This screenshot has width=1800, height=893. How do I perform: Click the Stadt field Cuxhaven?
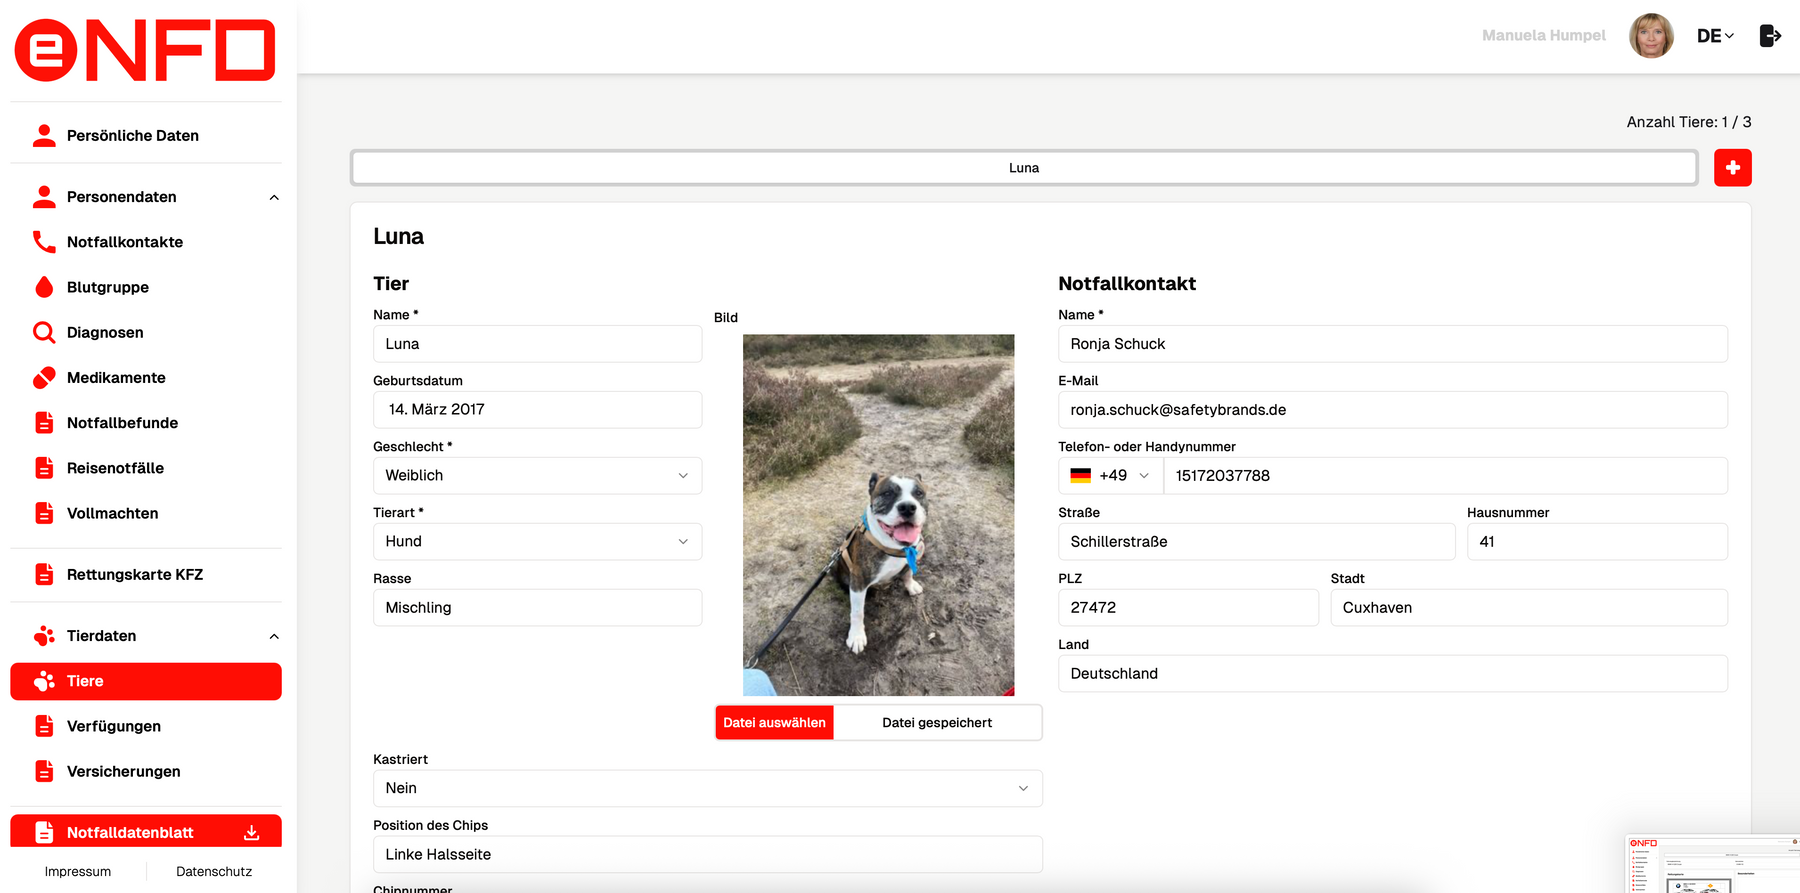pyautogui.click(x=1529, y=608)
